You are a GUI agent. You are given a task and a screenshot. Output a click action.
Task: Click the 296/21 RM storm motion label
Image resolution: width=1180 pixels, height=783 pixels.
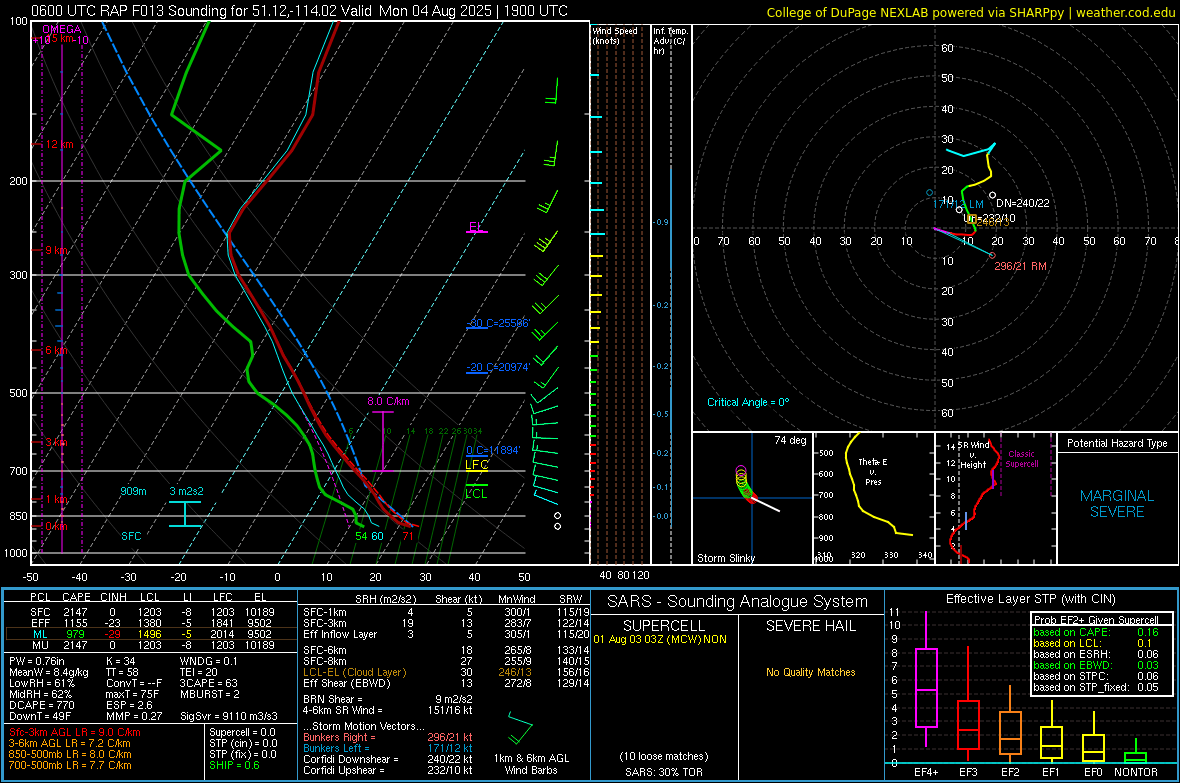click(1020, 267)
